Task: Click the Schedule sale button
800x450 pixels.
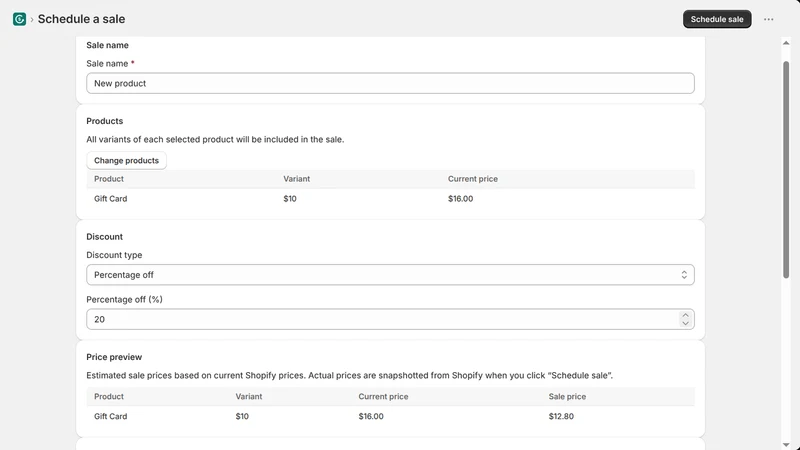Action: tap(717, 19)
